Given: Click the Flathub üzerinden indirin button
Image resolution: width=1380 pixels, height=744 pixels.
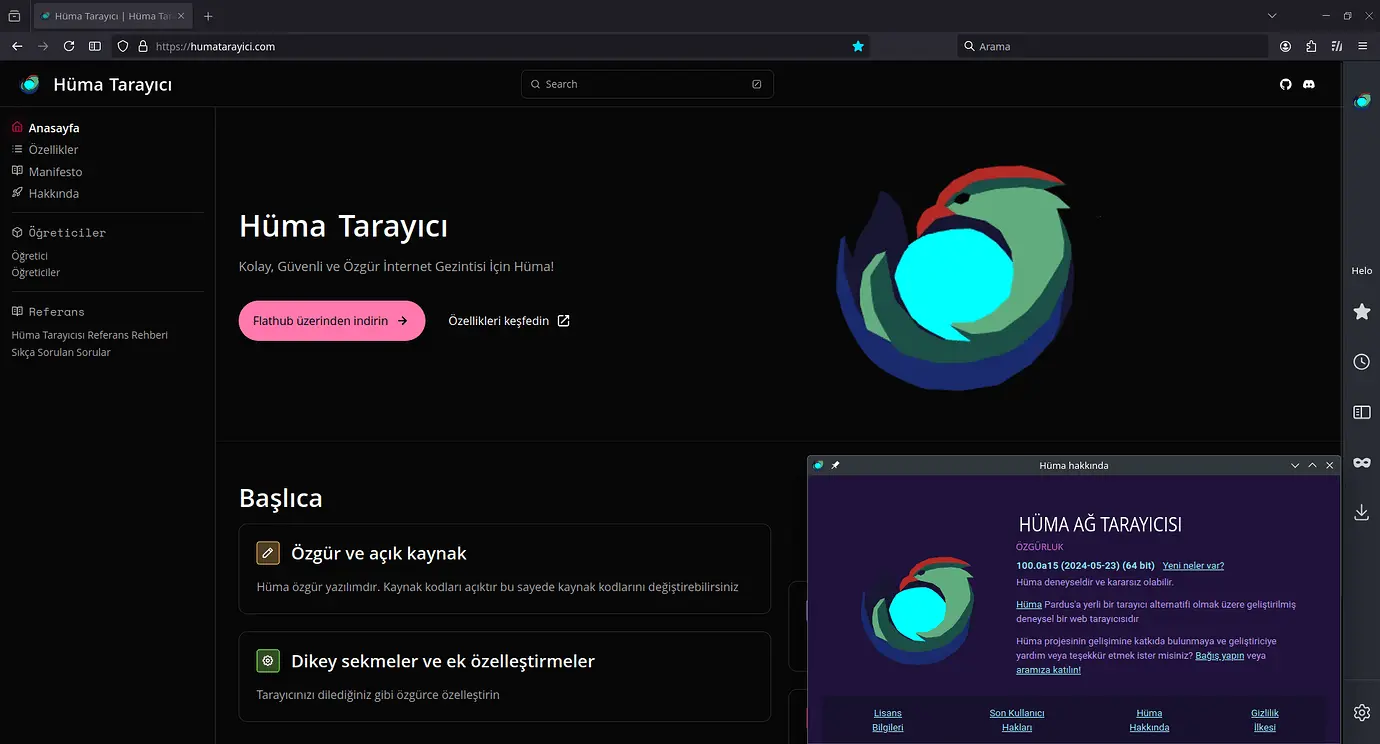Looking at the screenshot, I should tap(332, 321).
